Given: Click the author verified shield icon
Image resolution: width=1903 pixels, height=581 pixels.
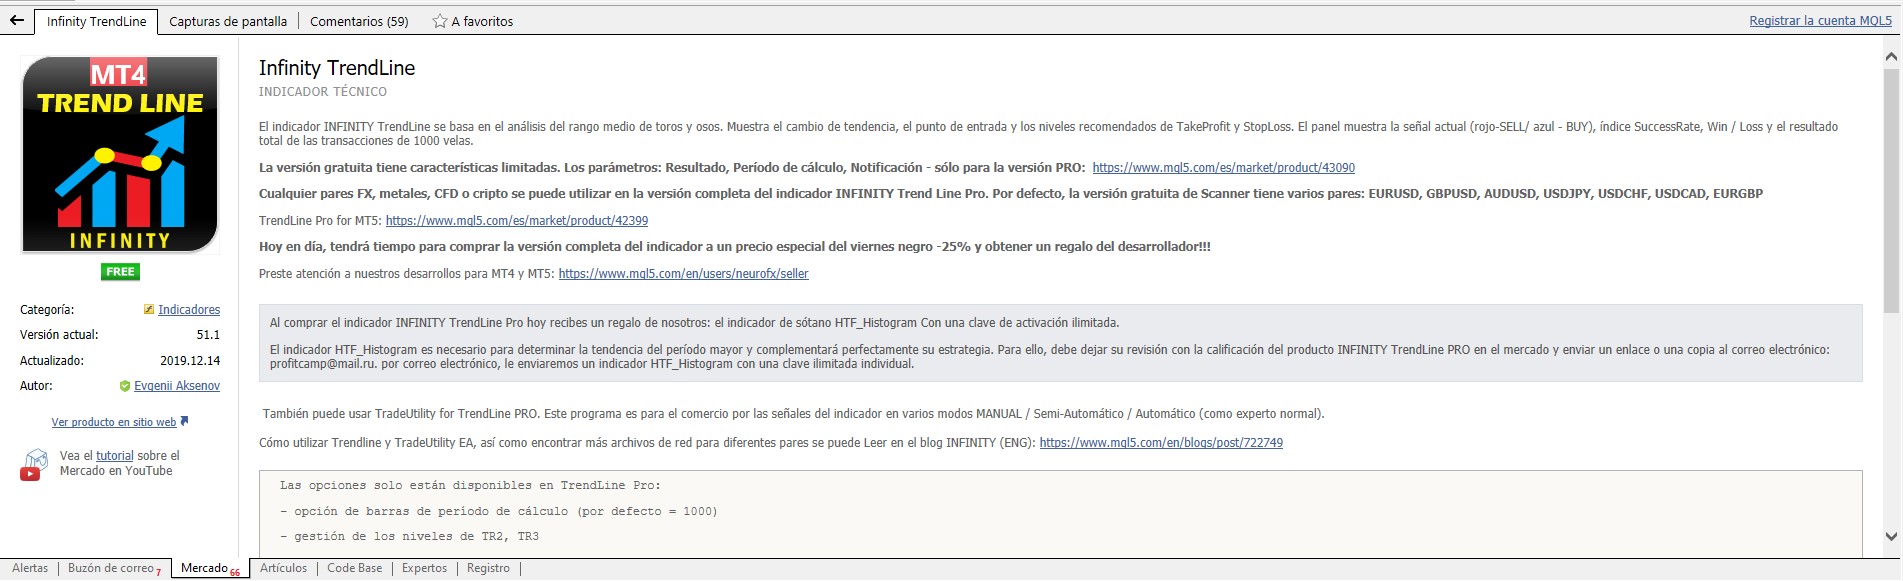Looking at the screenshot, I should pos(125,386).
